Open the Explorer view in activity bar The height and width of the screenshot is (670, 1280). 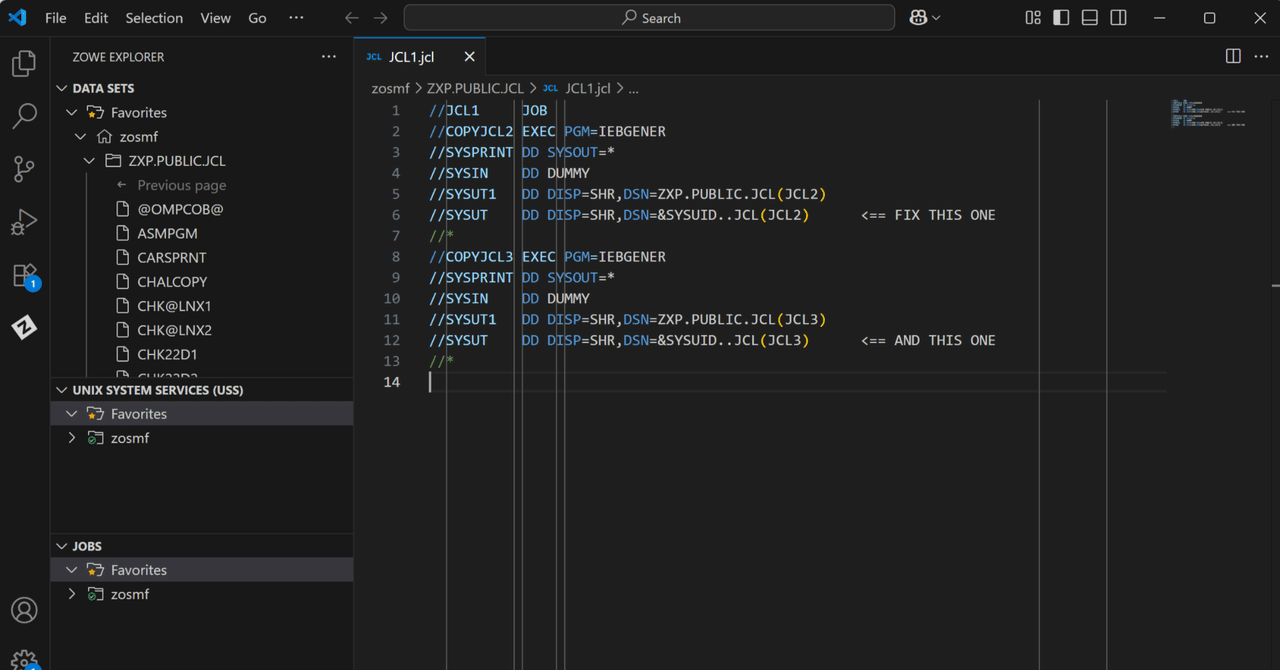point(24,64)
